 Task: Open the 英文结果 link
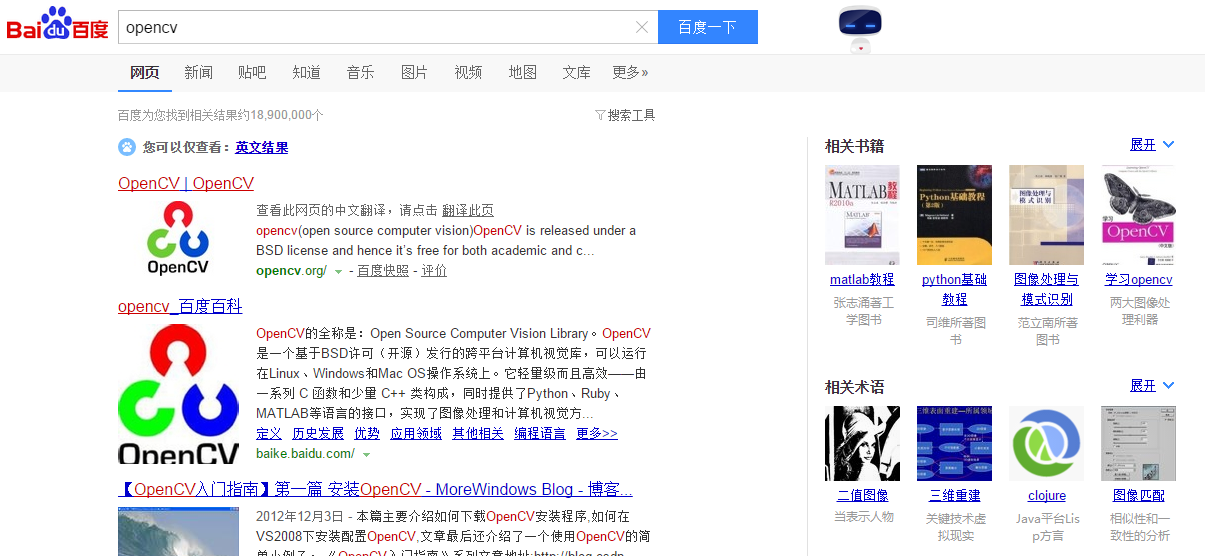[262, 148]
